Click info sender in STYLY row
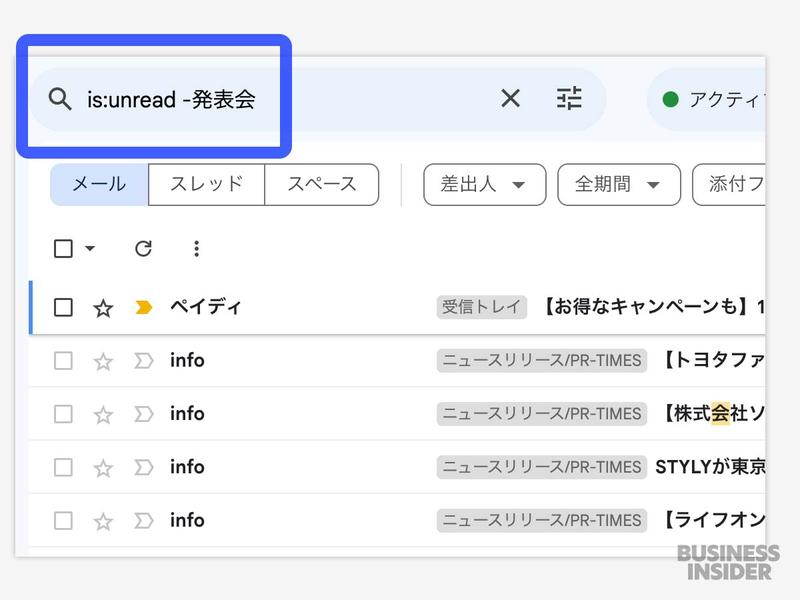Screen dimensions: 800x600 pos(187,466)
